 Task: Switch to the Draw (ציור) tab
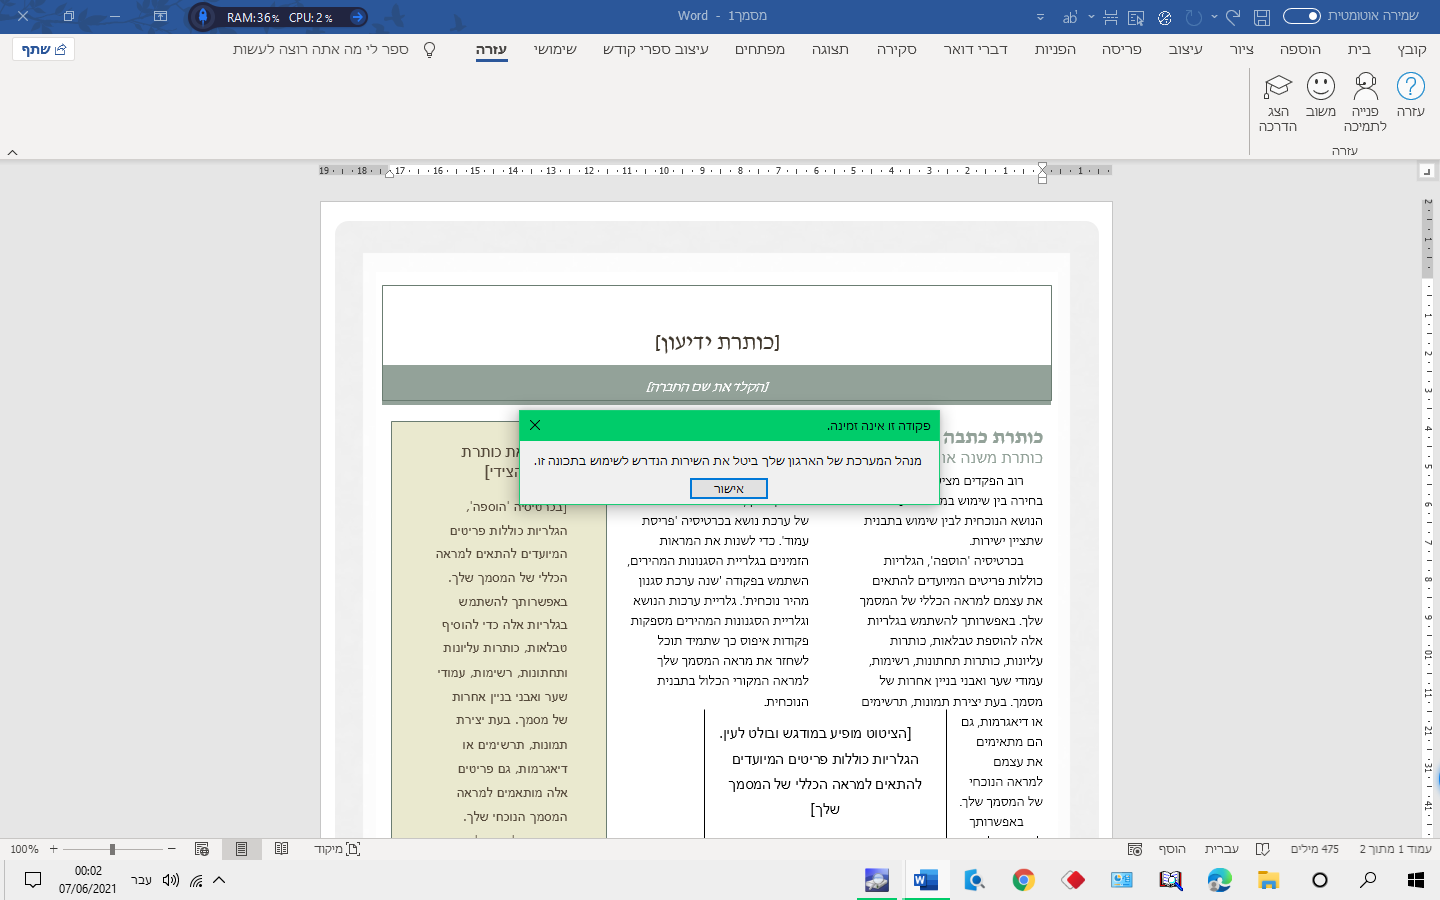pos(1241,49)
